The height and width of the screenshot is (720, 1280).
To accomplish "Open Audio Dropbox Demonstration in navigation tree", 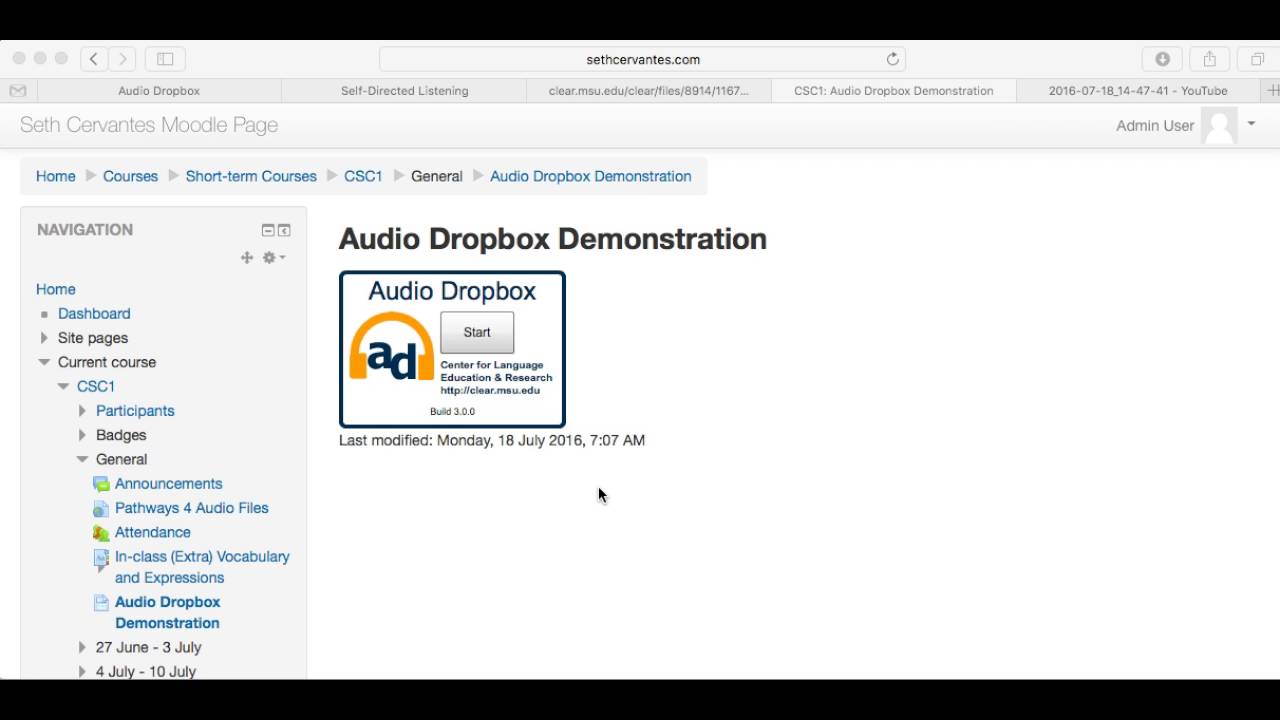I will tap(168, 612).
